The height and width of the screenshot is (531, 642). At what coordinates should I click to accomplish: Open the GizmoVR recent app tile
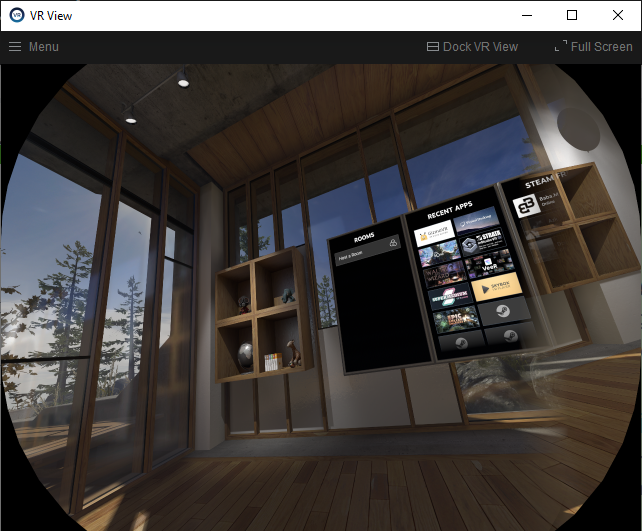(434, 234)
